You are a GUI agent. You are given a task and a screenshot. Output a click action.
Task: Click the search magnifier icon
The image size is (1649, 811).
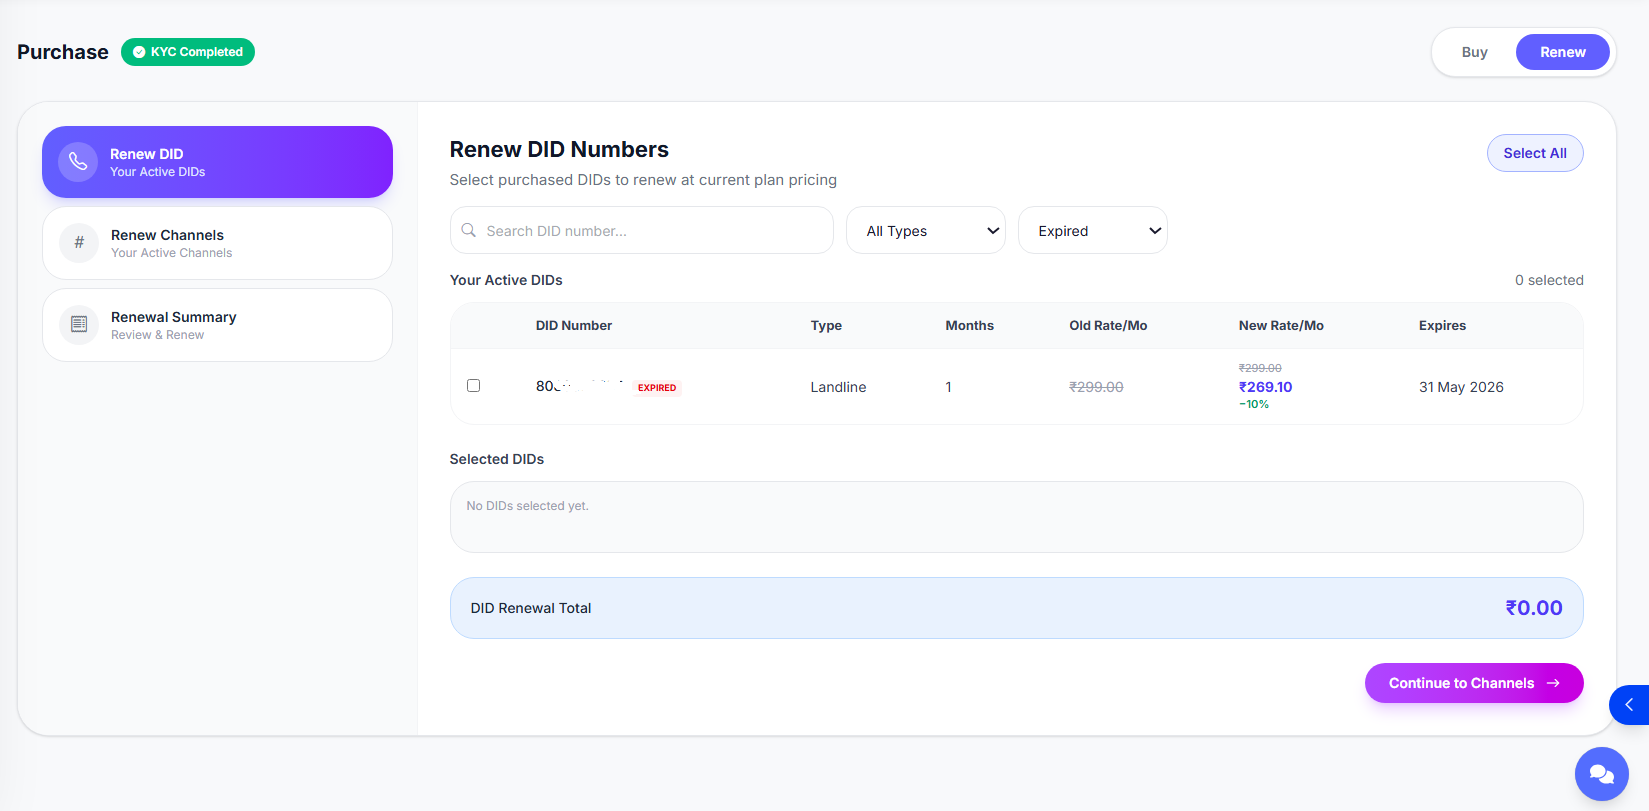pos(468,230)
